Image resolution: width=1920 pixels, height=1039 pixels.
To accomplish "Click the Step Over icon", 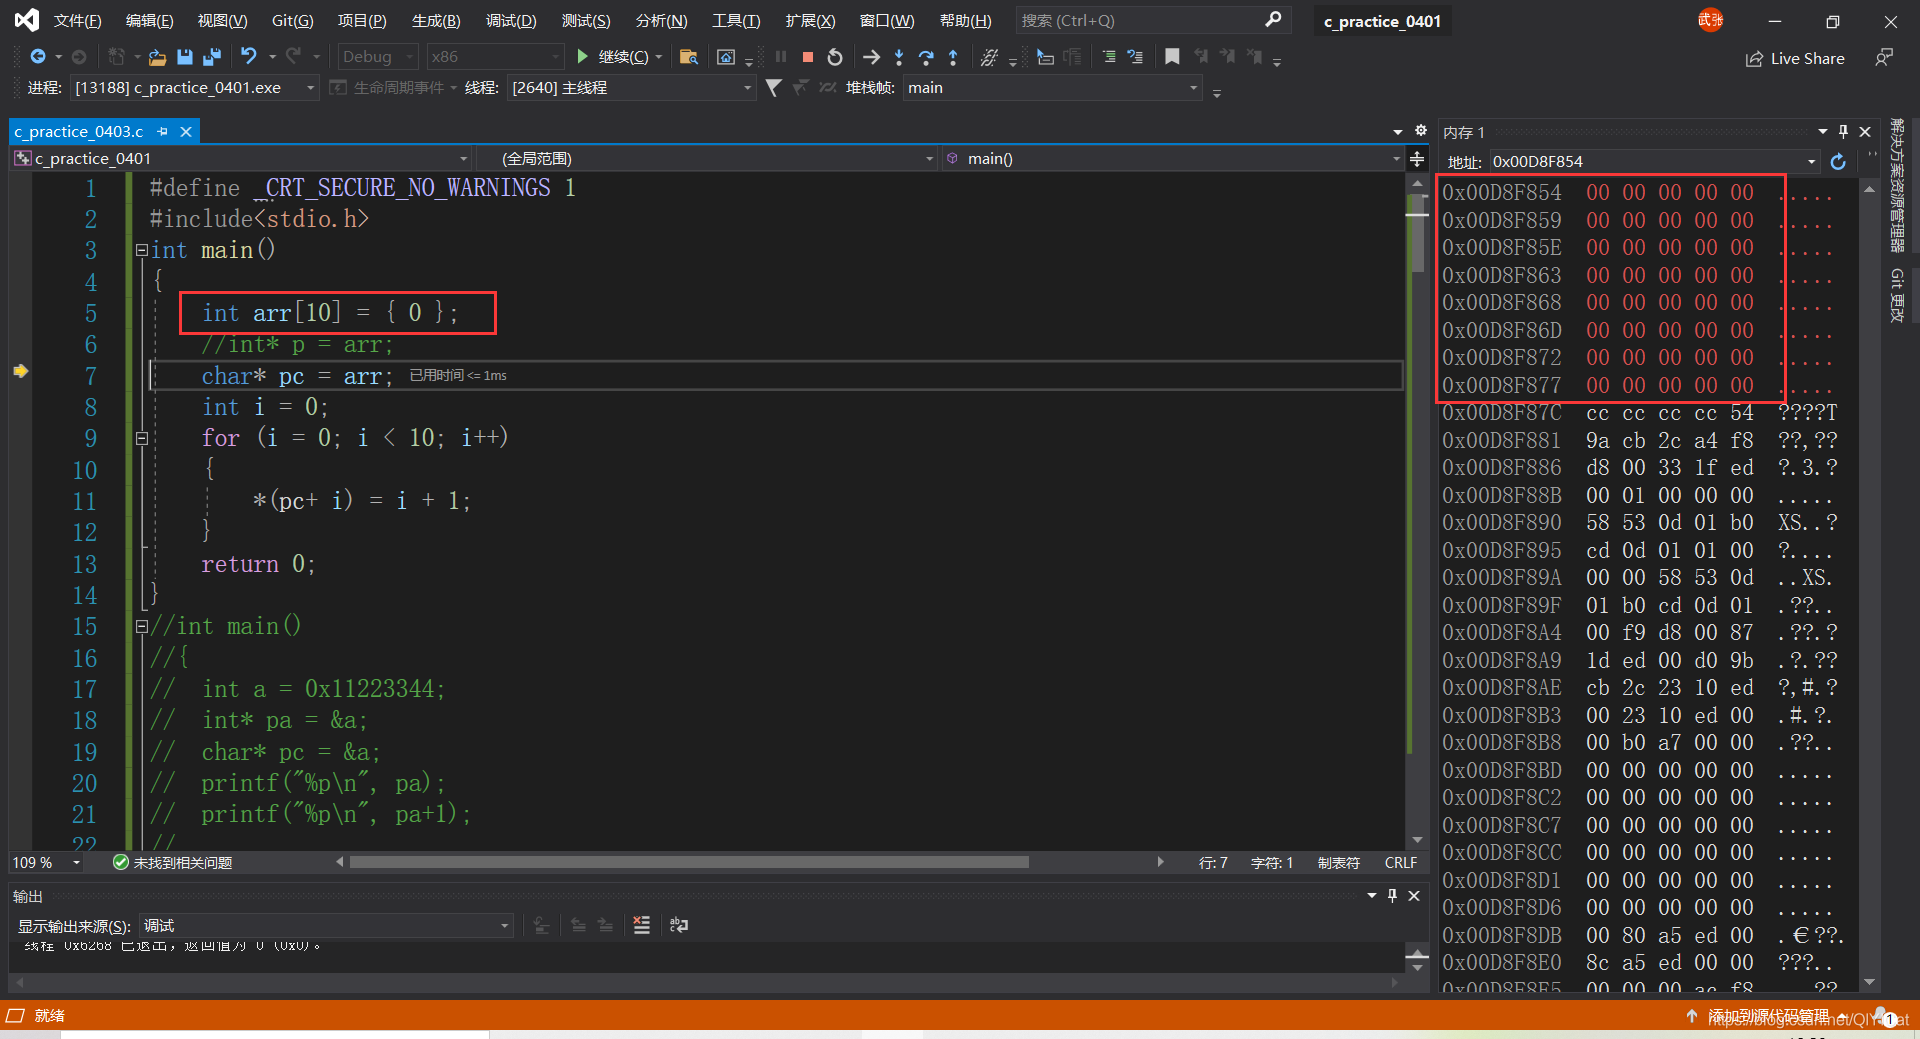I will tap(926, 57).
